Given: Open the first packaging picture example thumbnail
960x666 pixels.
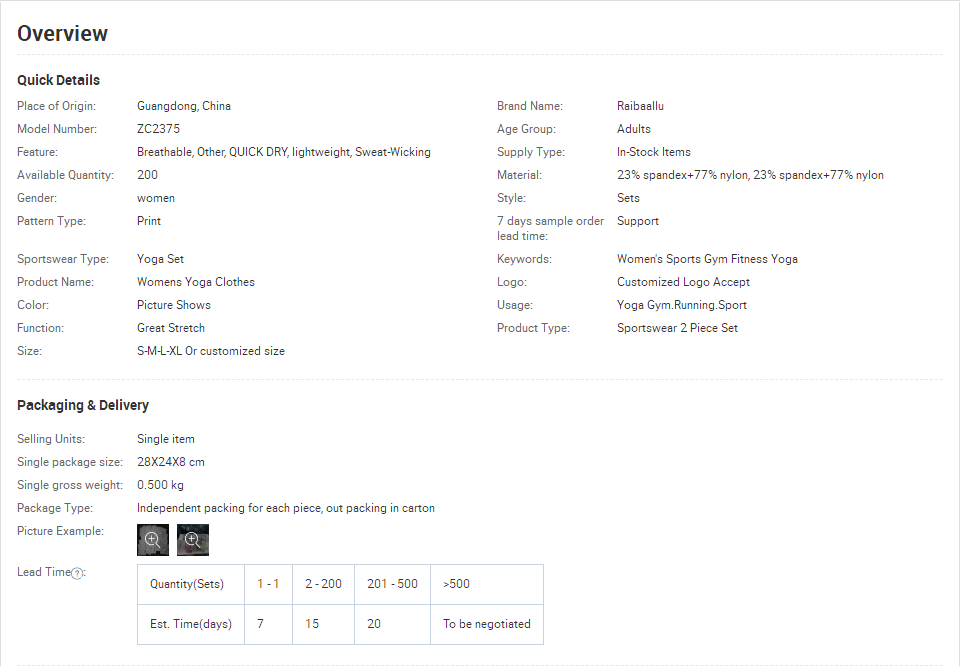Looking at the screenshot, I should coord(152,540).
